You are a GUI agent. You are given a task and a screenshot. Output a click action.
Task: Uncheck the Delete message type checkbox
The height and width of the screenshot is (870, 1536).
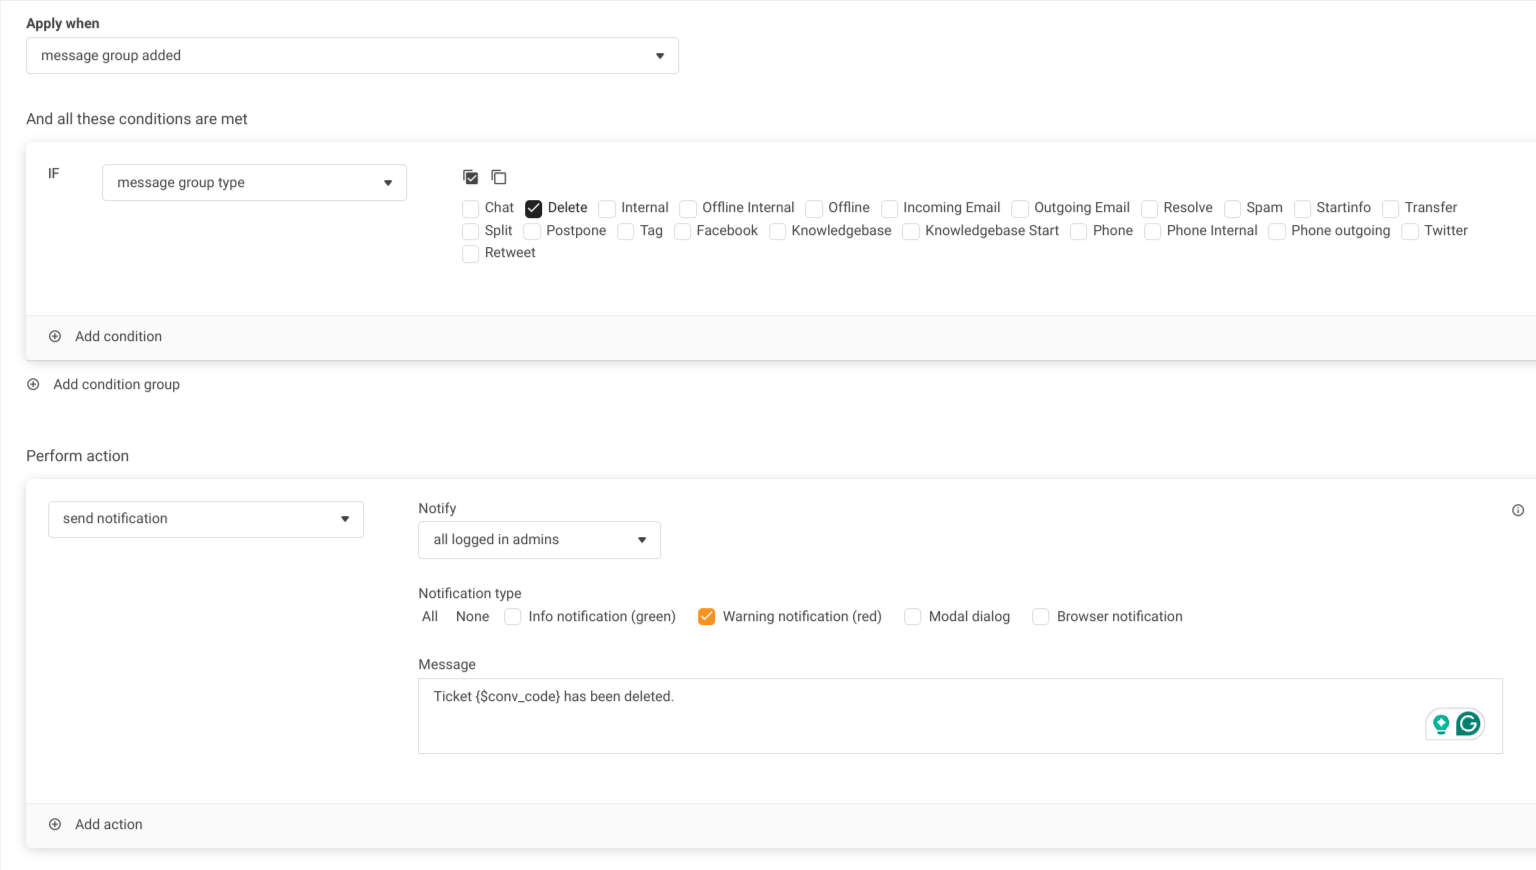point(534,209)
